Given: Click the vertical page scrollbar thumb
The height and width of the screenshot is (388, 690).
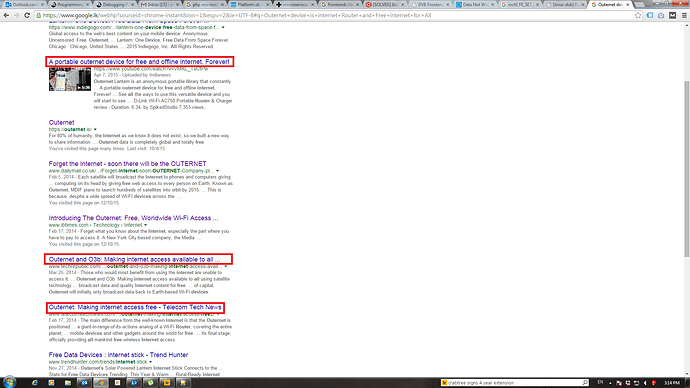Looking at the screenshot, I should point(686,169).
